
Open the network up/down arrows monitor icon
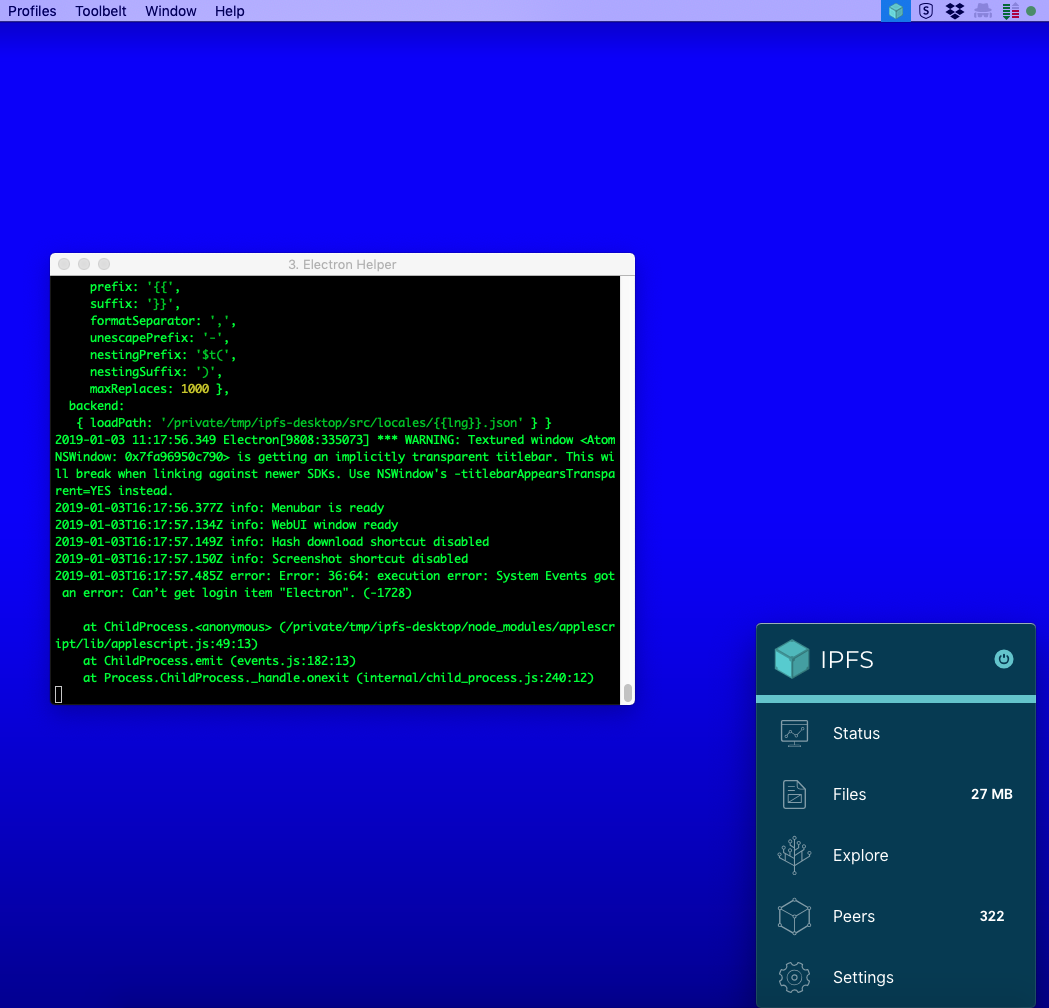point(1011,11)
